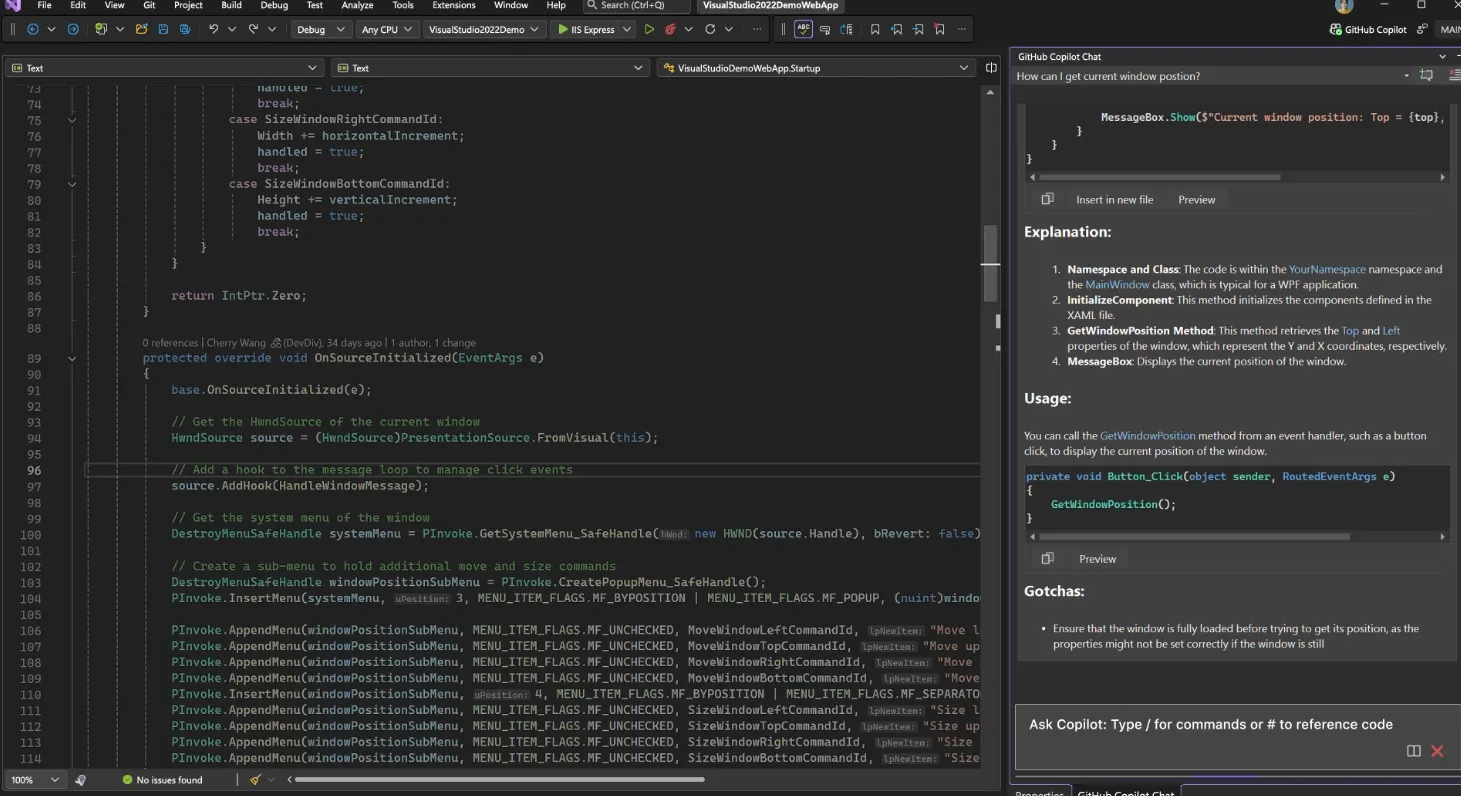Navigate forward with the forward arrow icon
Image resolution: width=1461 pixels, height=796 pixels.
pyautogui.click(x=73, y=29)
